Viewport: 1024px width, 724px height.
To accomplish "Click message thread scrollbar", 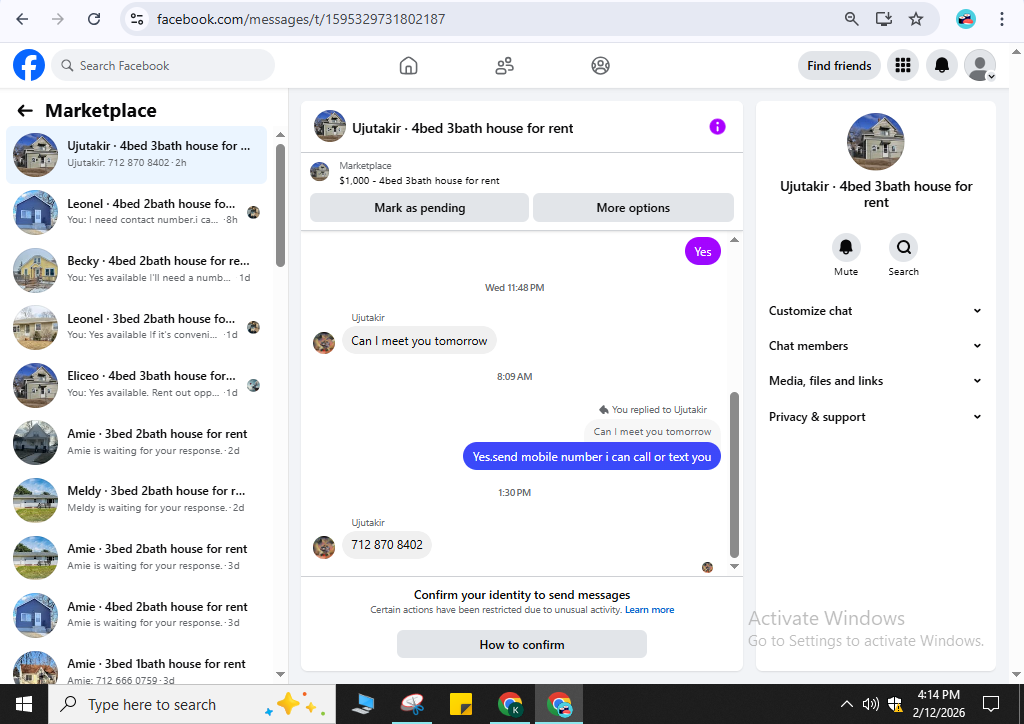I will pyautogui.click(x=734, y=474).
